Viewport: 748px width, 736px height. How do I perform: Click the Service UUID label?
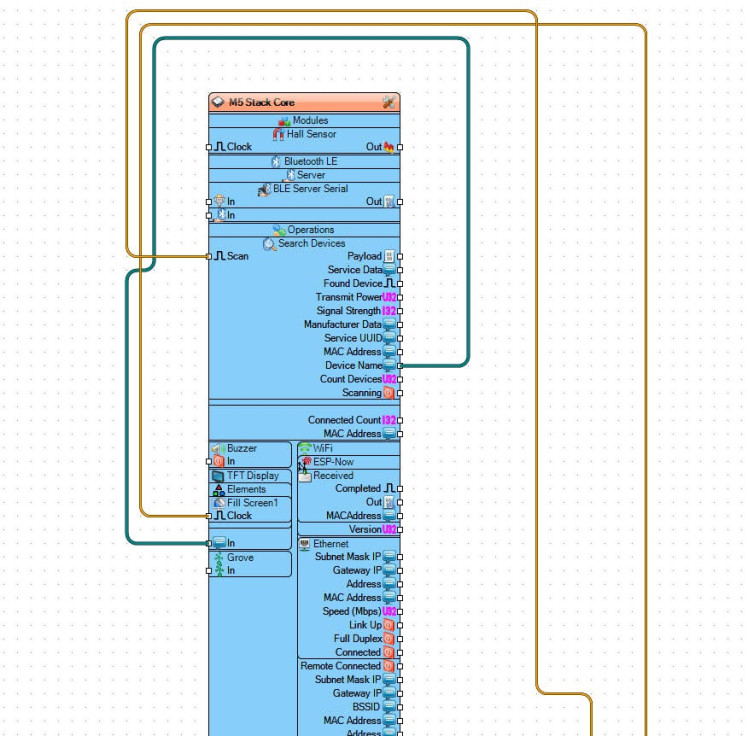click(x=353, y=338)
